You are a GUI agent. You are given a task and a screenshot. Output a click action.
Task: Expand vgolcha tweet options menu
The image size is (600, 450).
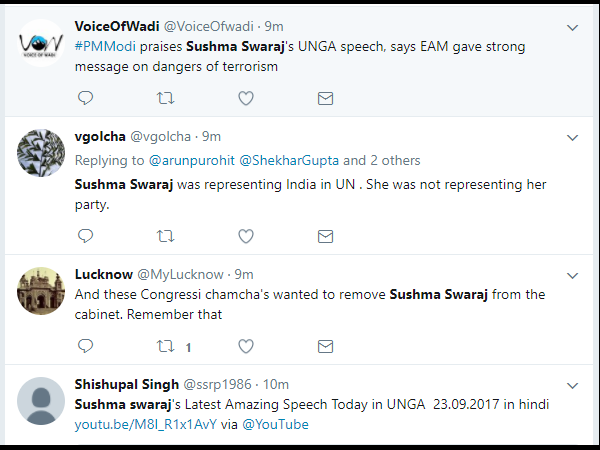(571, 137)
